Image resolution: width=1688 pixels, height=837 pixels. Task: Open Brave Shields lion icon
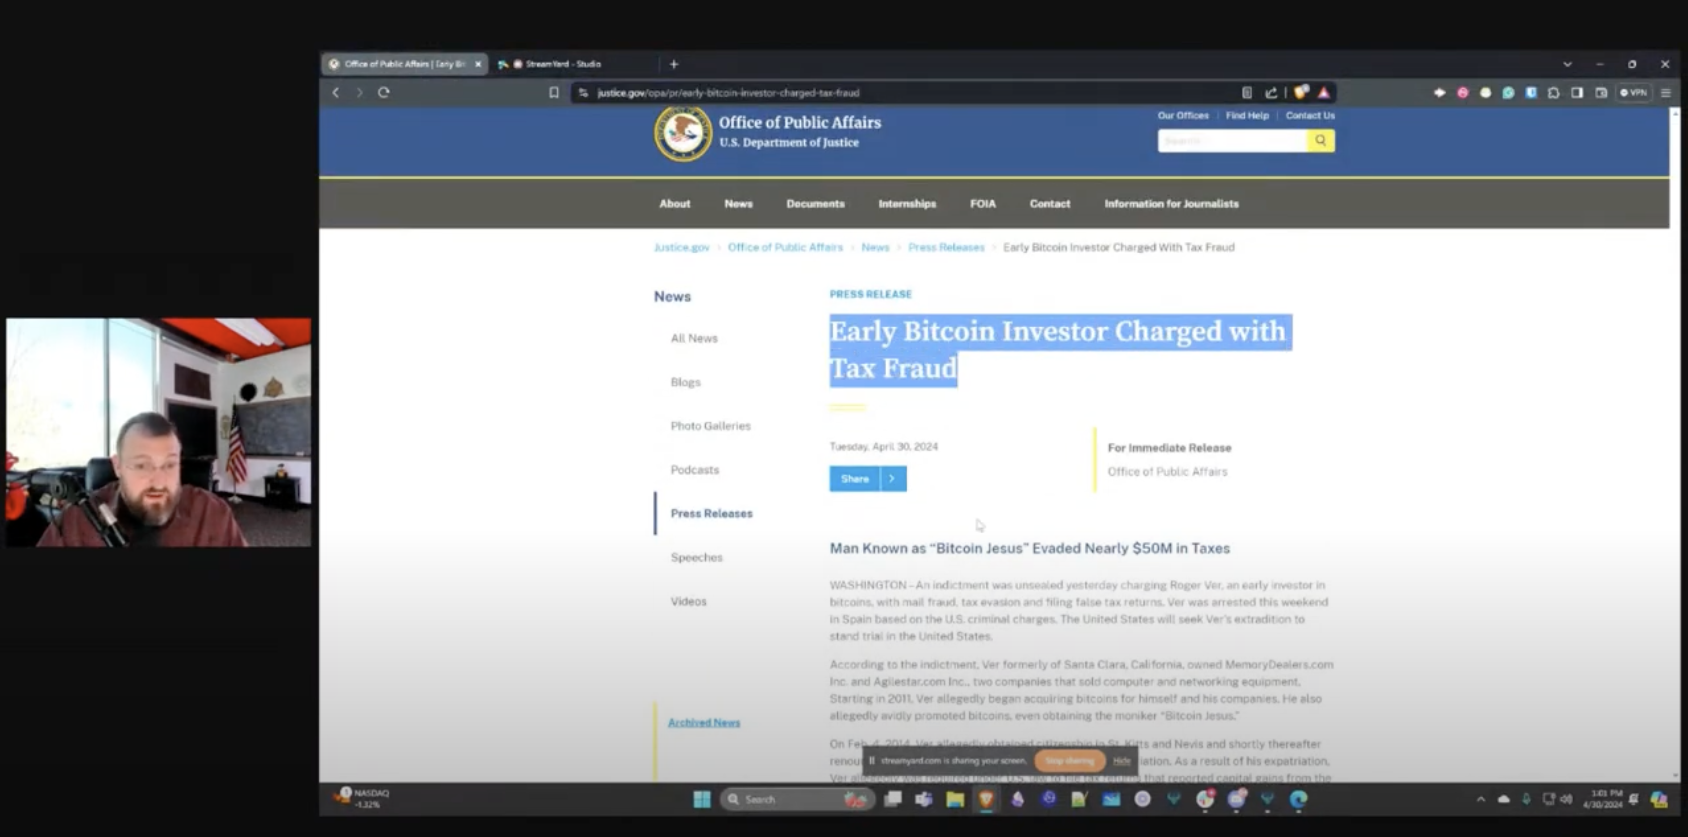coord(1300,92)
